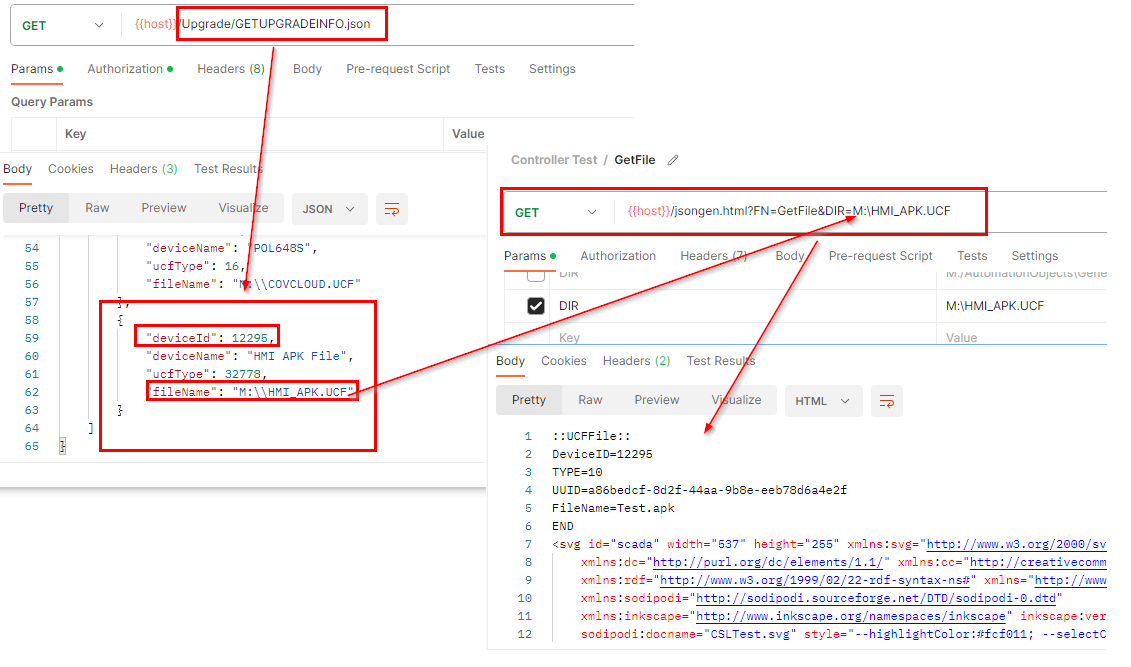Follow the inkscape.org namespaces link
This screenshot has width=1131, height=667.
(x=854, y=617)
